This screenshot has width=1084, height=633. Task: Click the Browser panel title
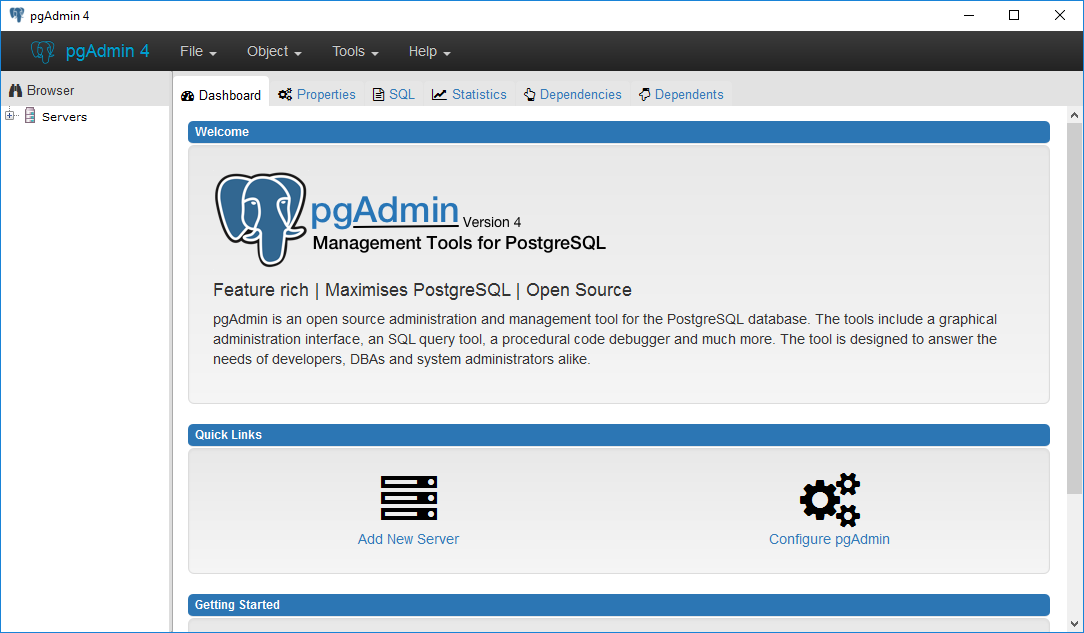[50, 91]
